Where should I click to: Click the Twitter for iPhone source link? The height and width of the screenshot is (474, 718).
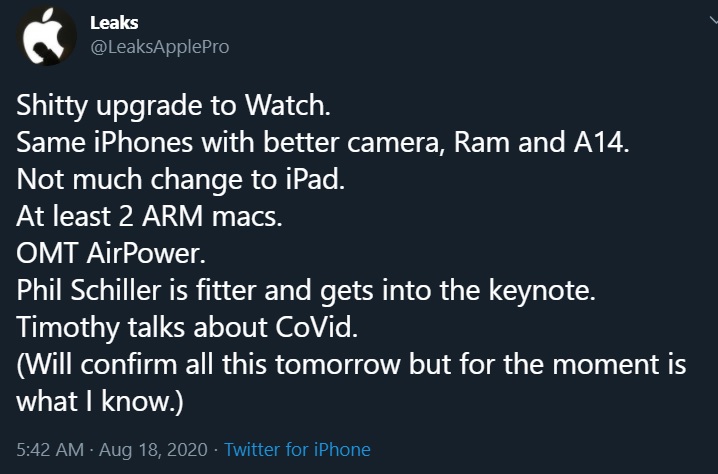[297, 449]
